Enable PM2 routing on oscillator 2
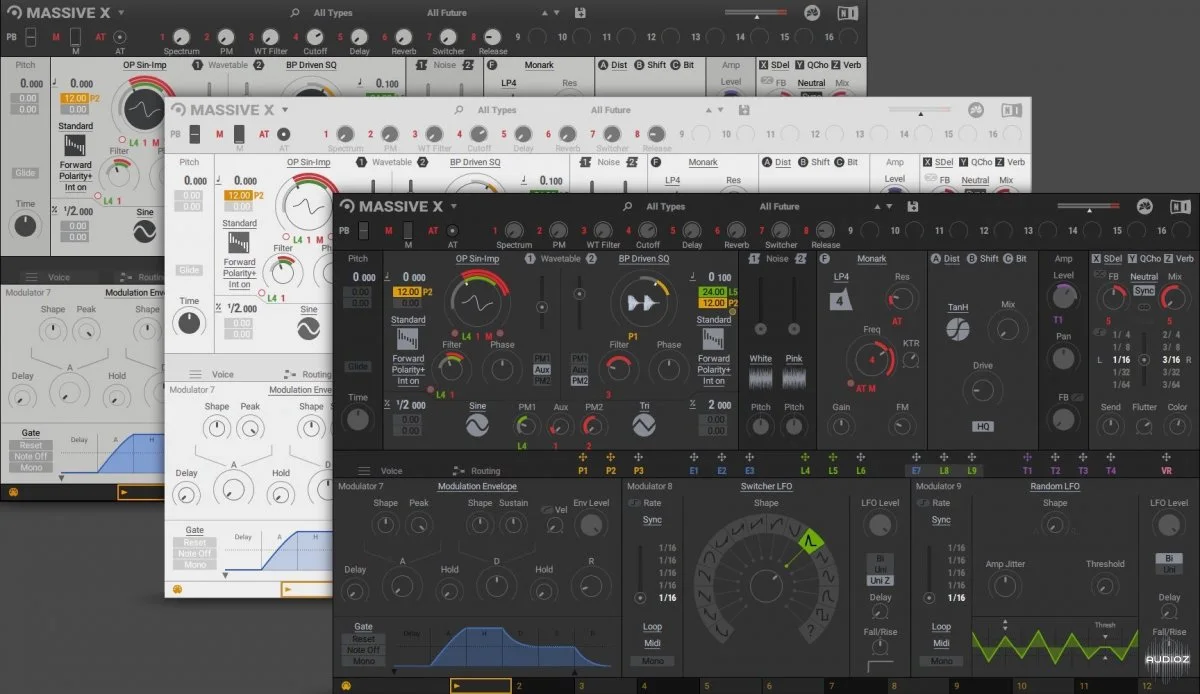 pos(578,381)
